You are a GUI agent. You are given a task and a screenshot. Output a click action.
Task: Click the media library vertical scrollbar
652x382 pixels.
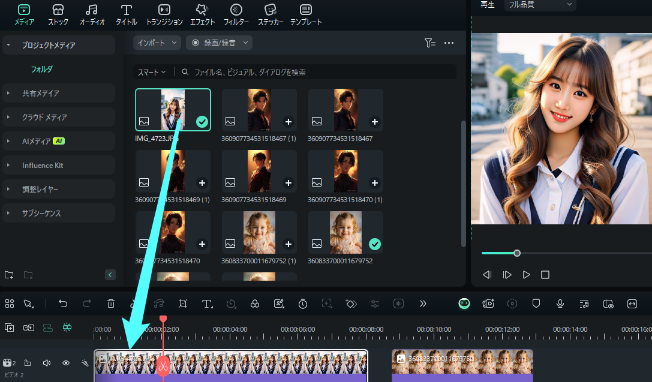point(463,184)
